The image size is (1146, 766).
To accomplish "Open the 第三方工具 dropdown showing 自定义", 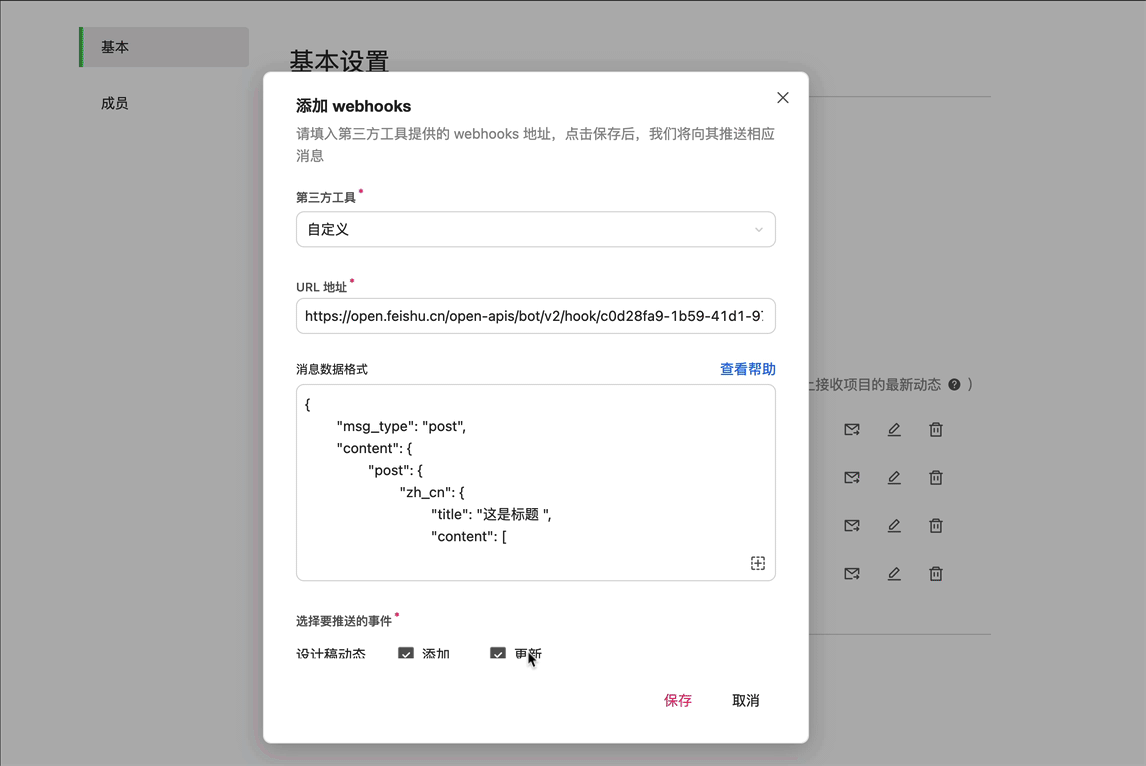I will coord(536,230).
